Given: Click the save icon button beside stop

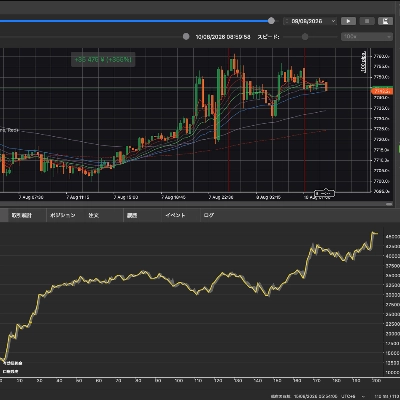Looking at the screenshot, I should 385,21.
